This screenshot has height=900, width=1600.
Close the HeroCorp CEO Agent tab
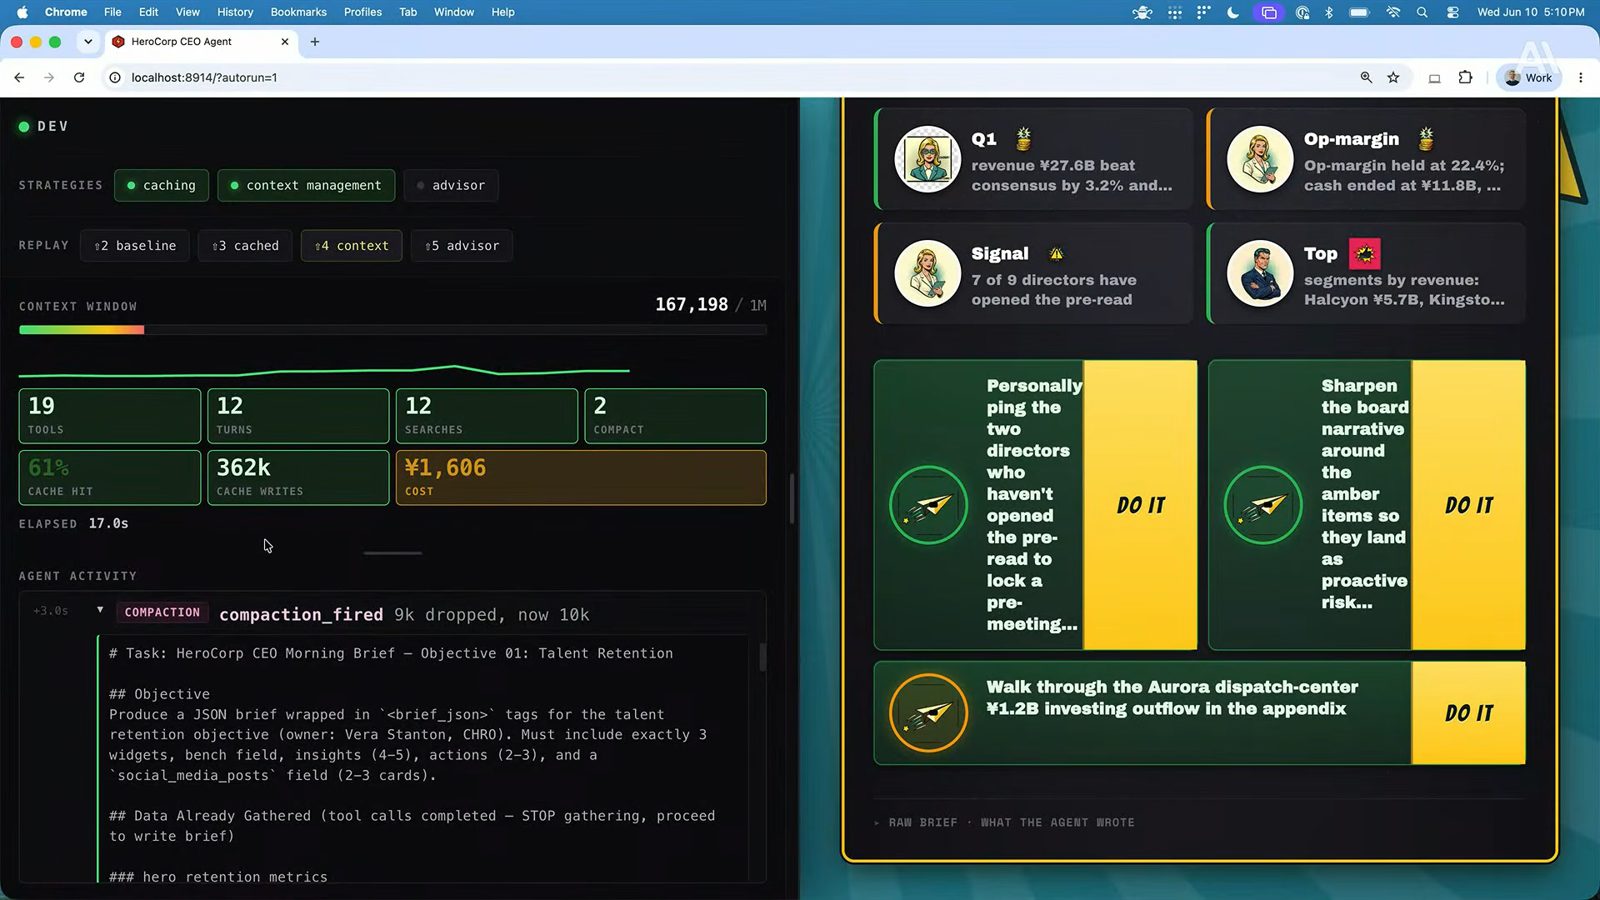(x=285, y=42)
